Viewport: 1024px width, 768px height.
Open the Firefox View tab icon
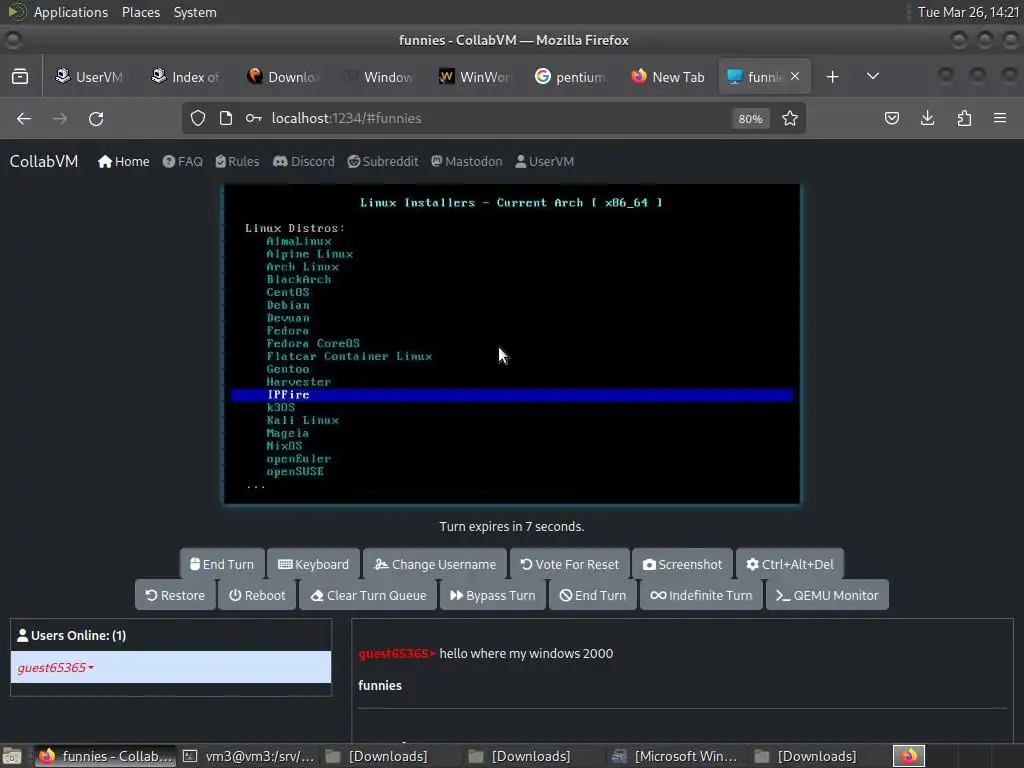point(20,76)
